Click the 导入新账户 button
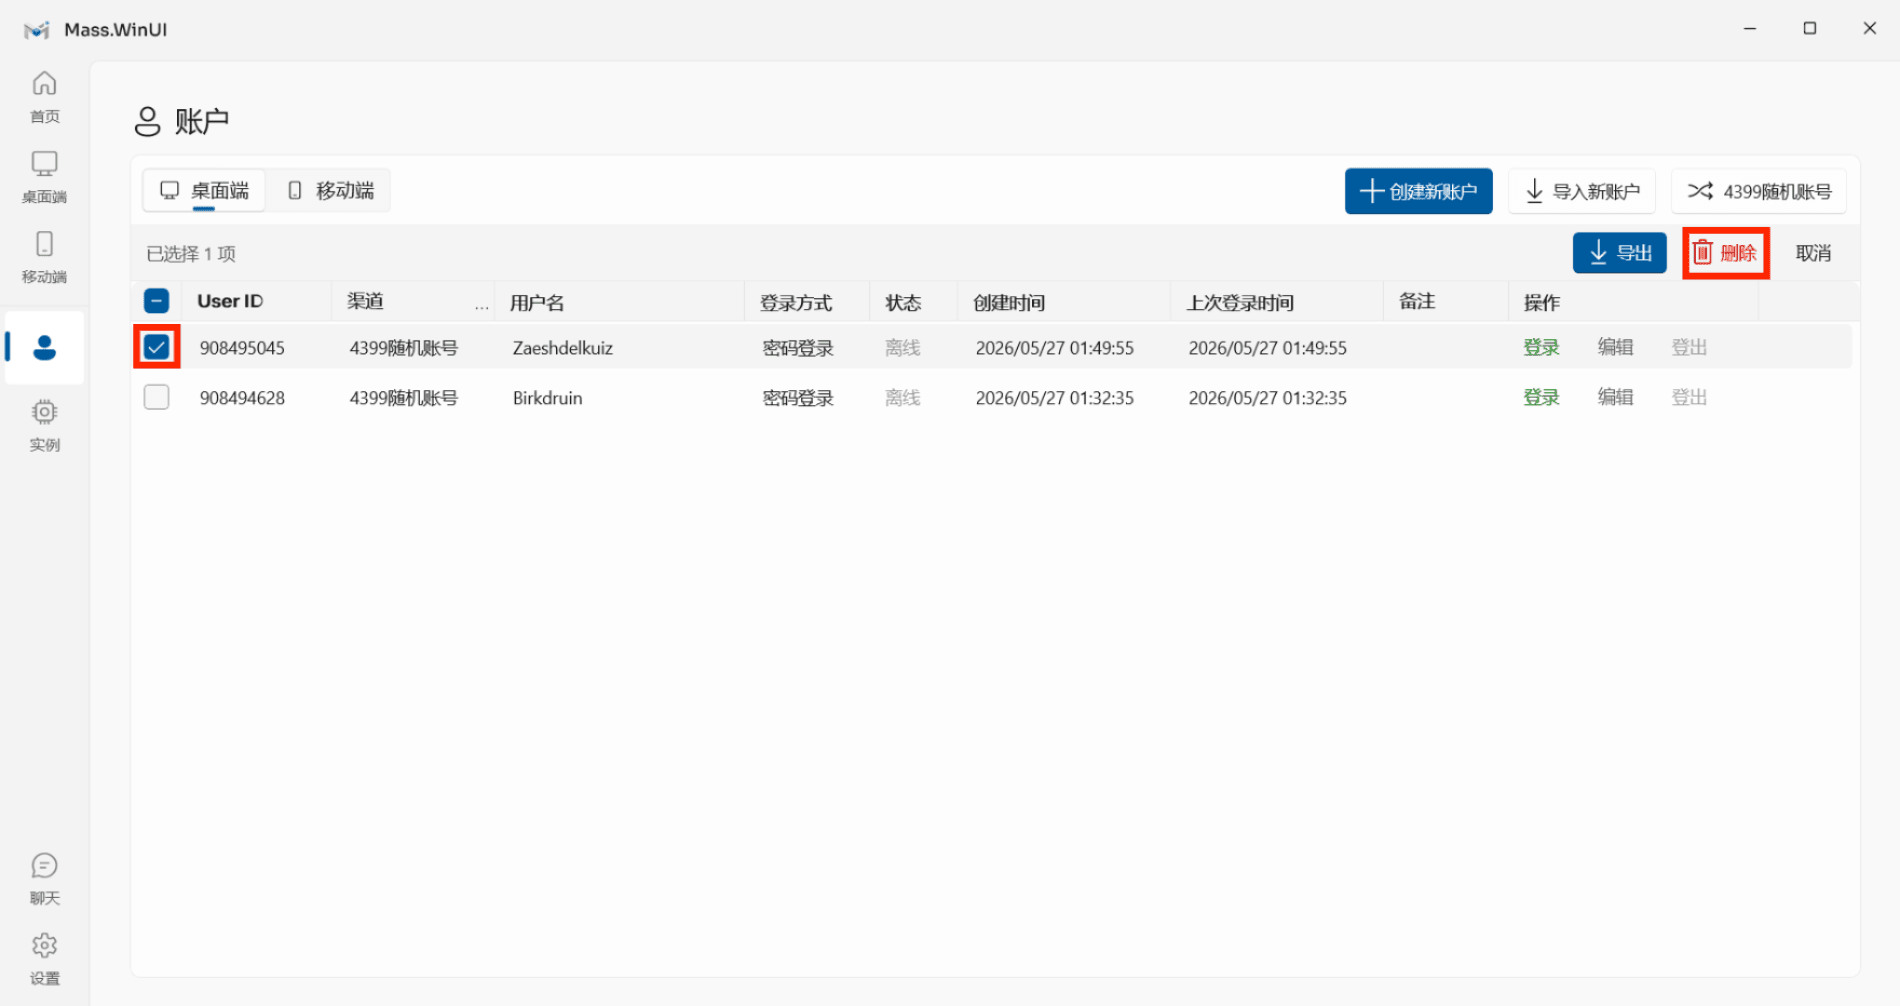The height and width of the screenshot is (1006, 1900). [x=1582, y=191]
